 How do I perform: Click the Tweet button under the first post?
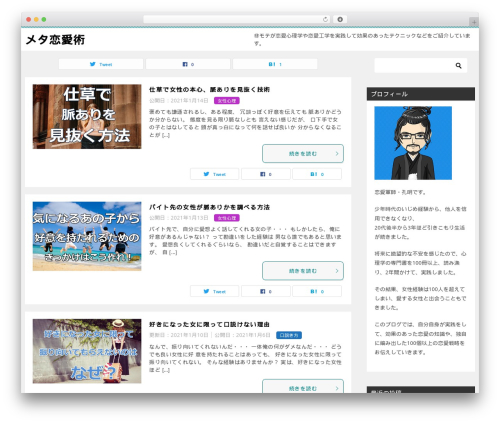tap(214, 174)
